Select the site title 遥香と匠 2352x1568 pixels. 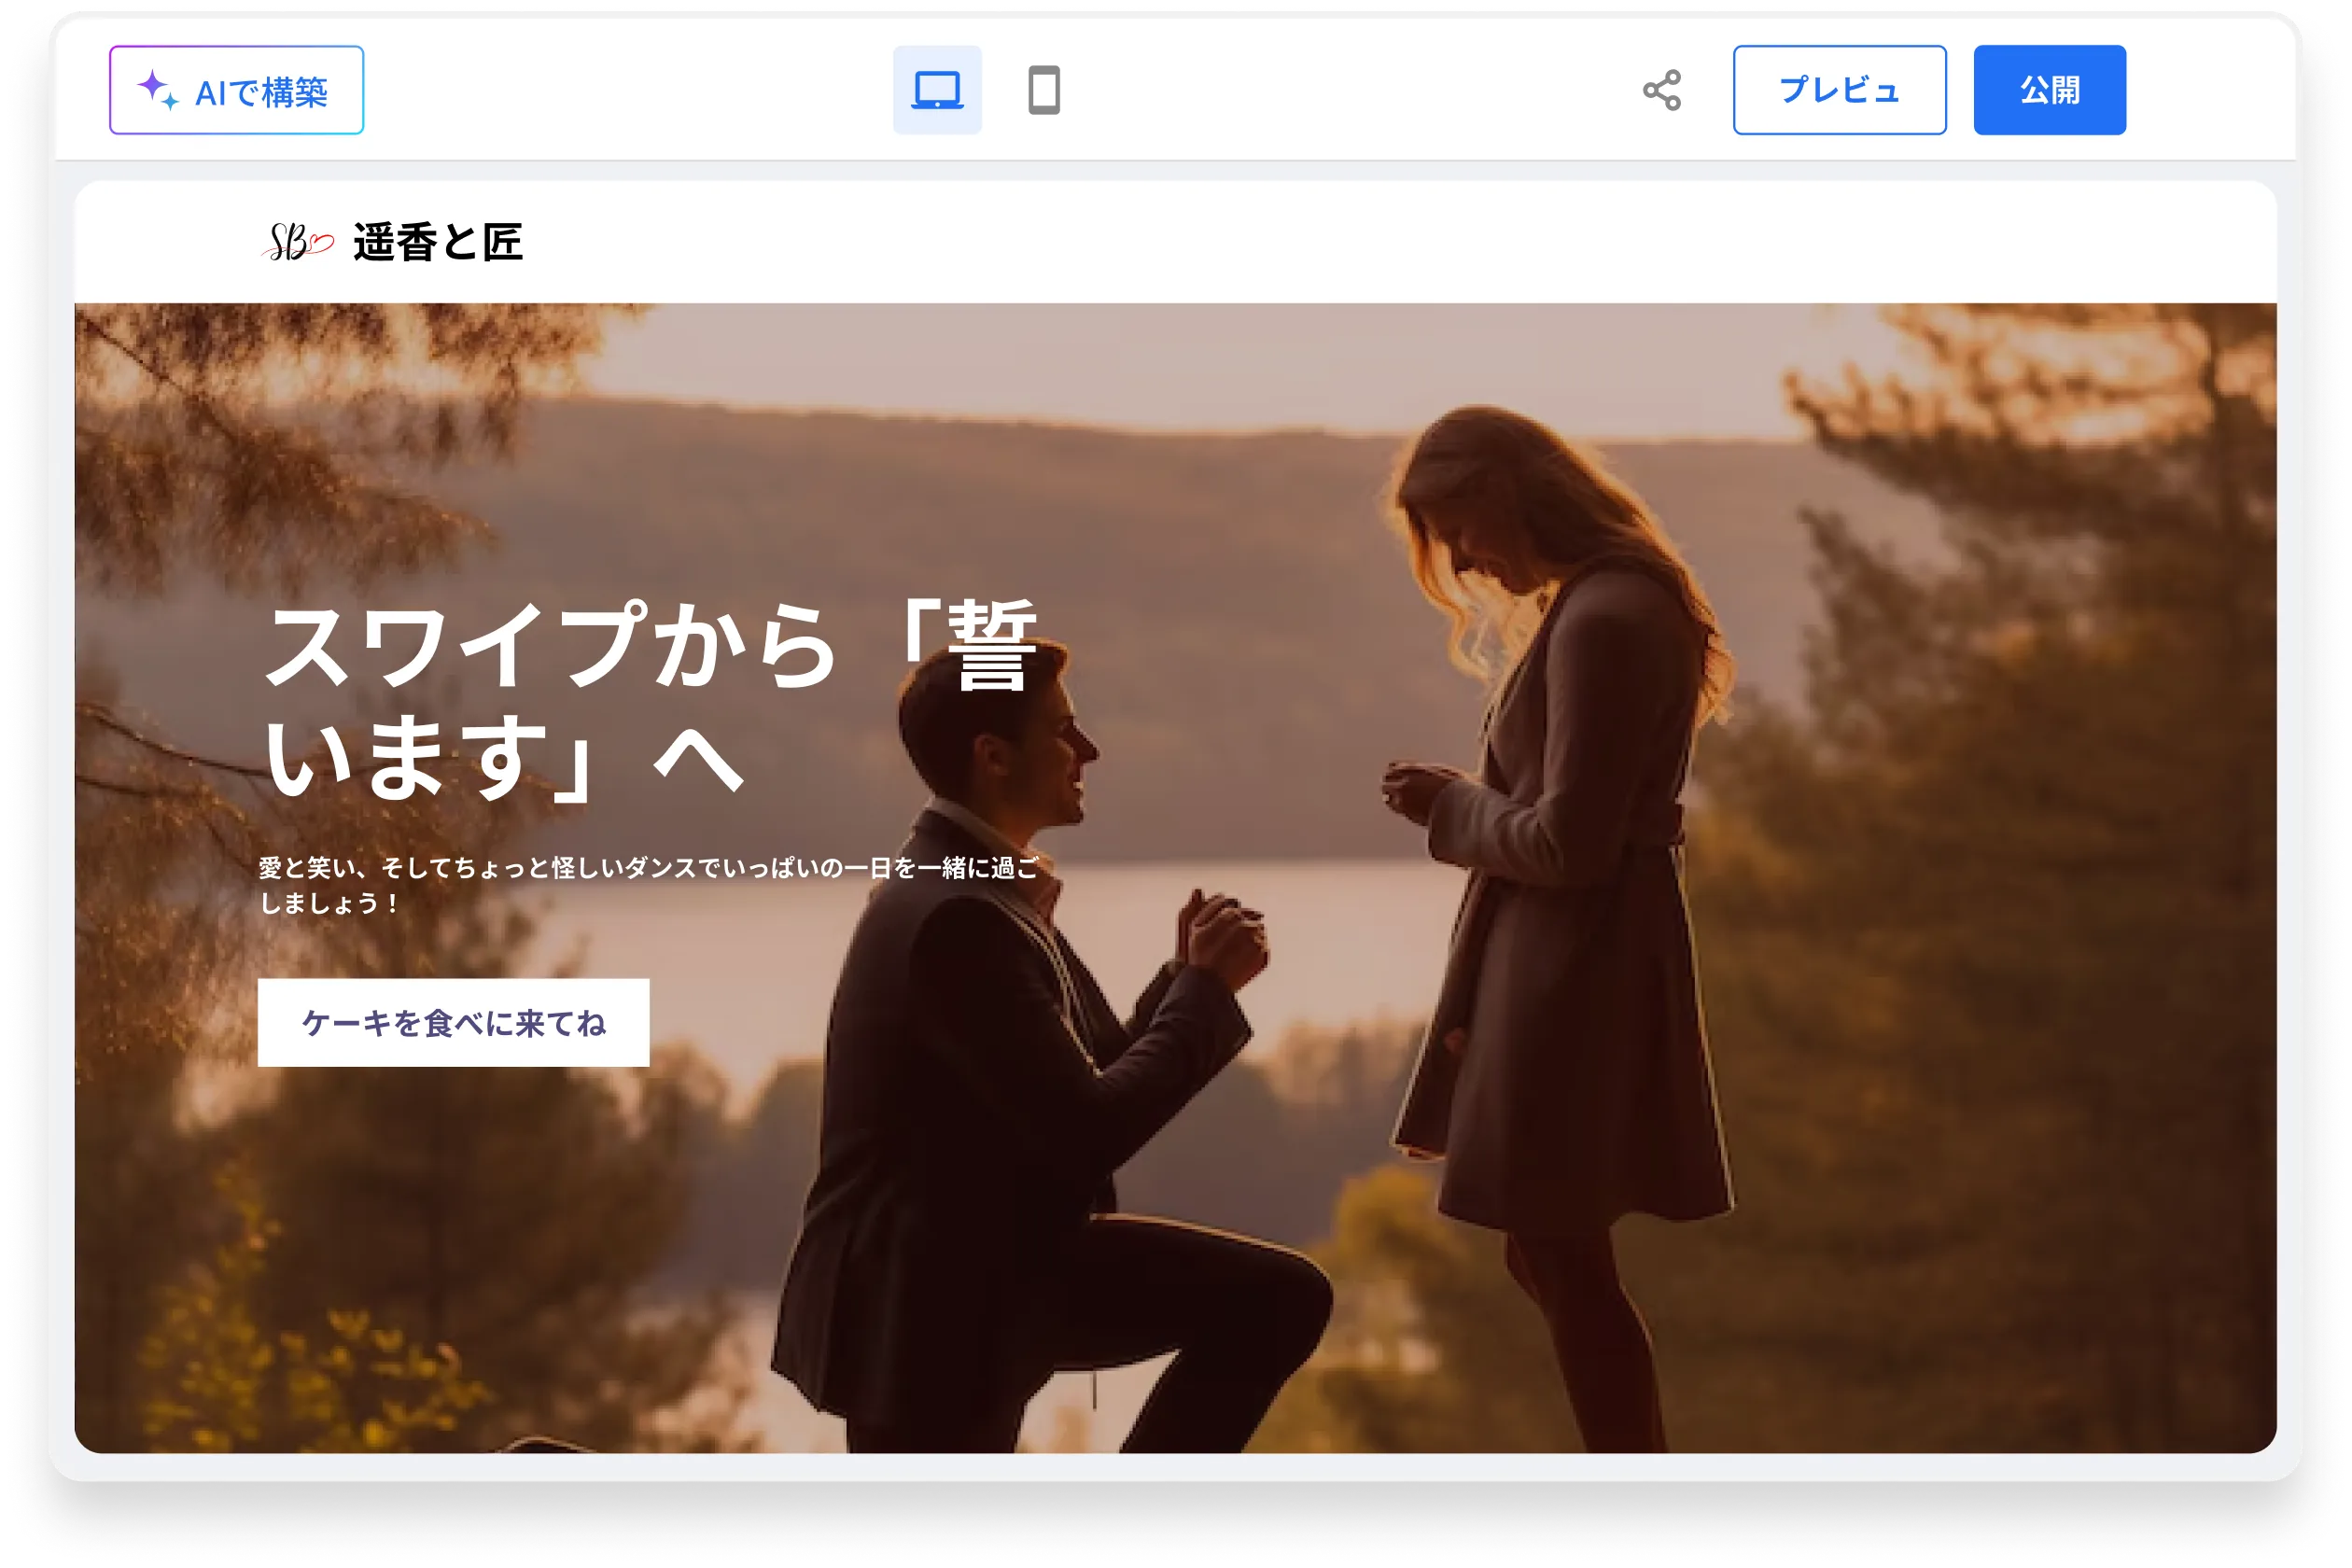tap(438, 242)
